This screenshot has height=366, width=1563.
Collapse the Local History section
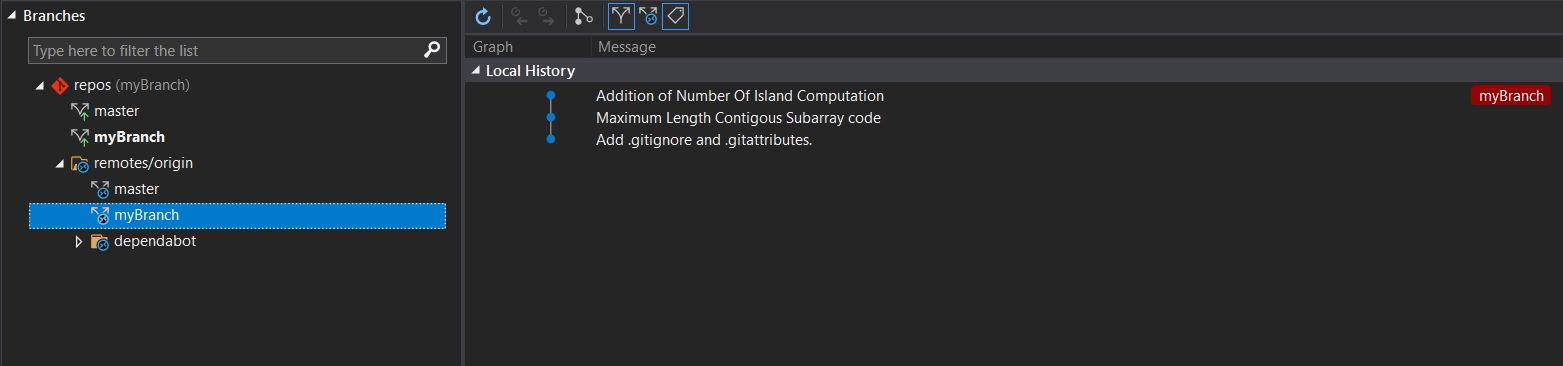[475, 72]
